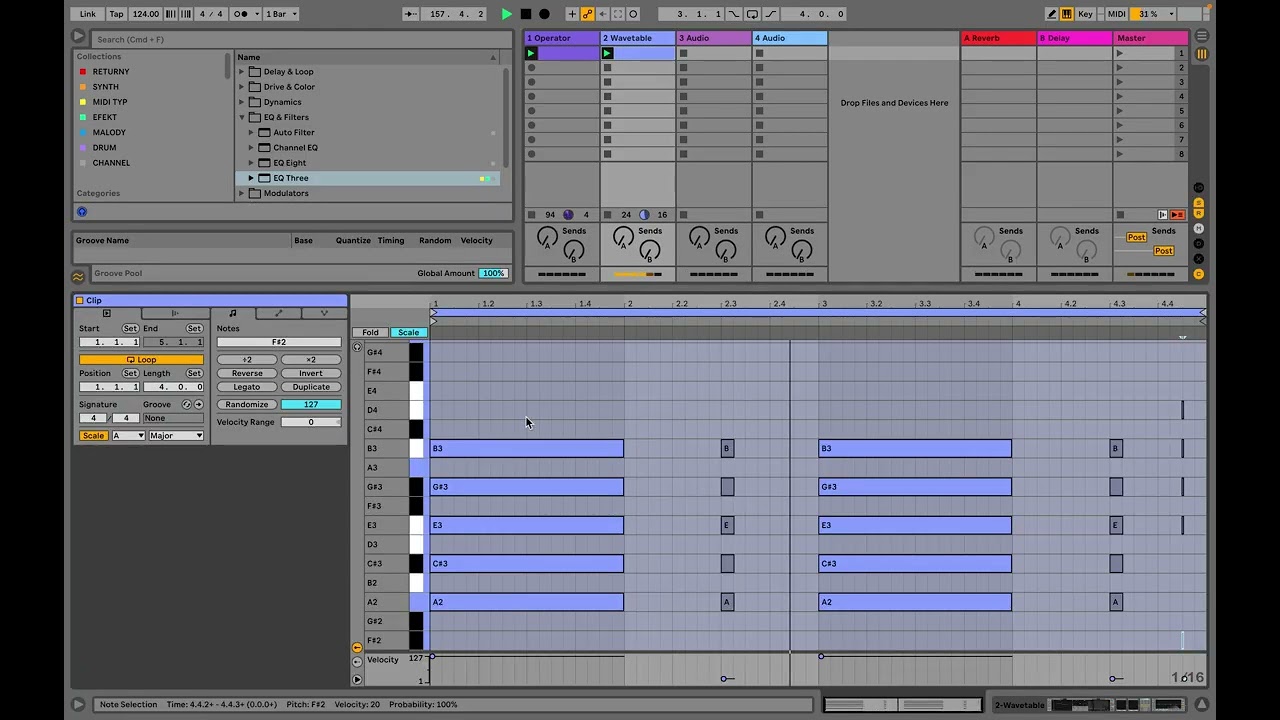Select the A Reverb return track
The image size is (1280, 720).
[x=998, y=38]
